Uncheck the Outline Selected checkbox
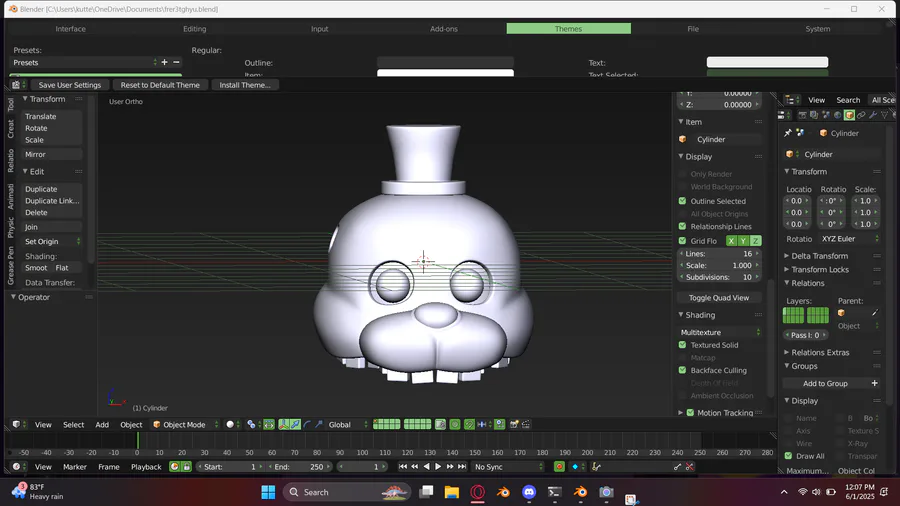 tap(682, 201)
